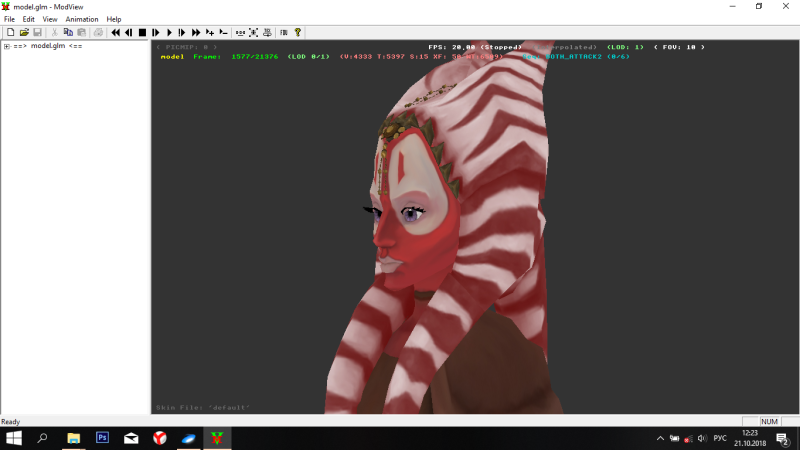Open the Animation menu
Image resolution: width=800 pixels, height=450 pixels.
coord(82,19)
